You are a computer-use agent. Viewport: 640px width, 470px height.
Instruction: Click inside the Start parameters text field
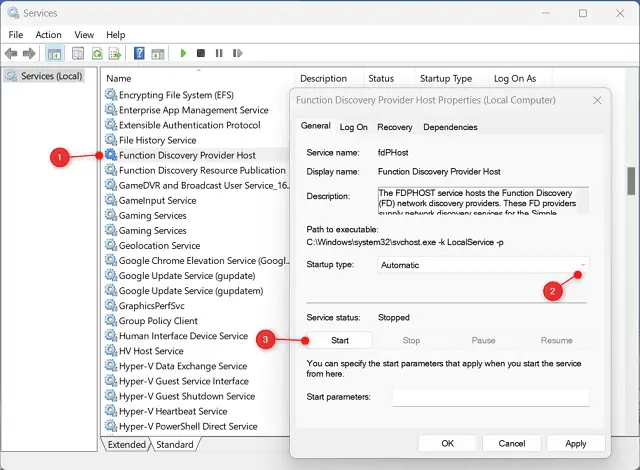click(490, 397)
